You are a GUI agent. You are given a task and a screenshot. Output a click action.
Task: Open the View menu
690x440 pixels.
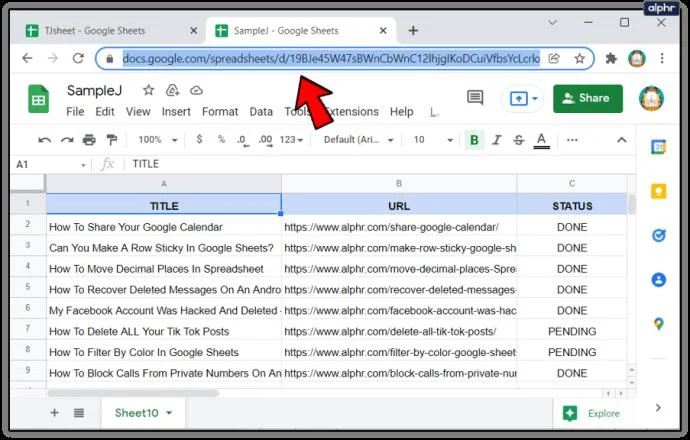click(138, 112)
